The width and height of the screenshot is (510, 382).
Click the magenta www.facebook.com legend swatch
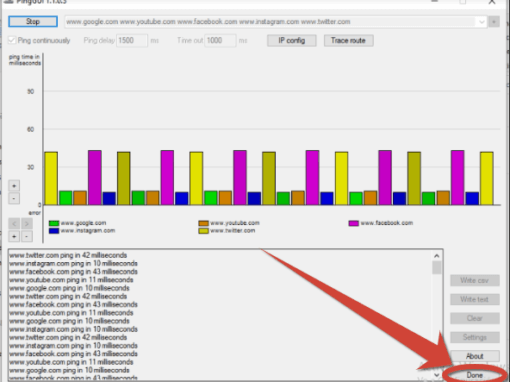coord(354,223)
